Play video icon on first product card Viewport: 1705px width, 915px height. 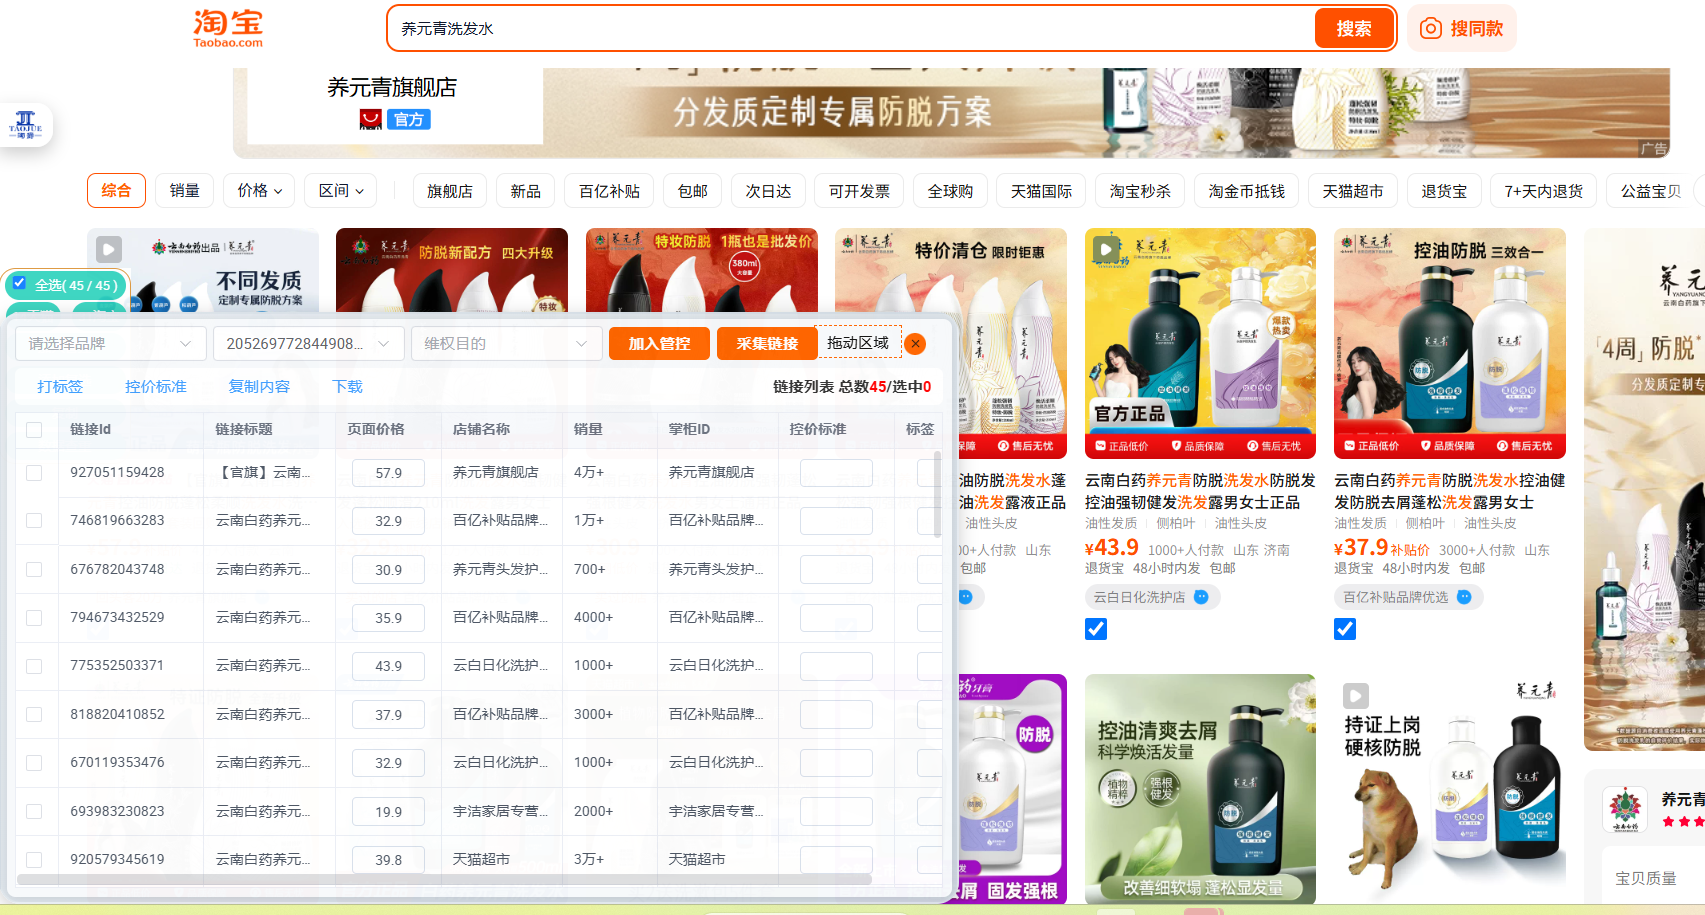click(x=109, y=248)
